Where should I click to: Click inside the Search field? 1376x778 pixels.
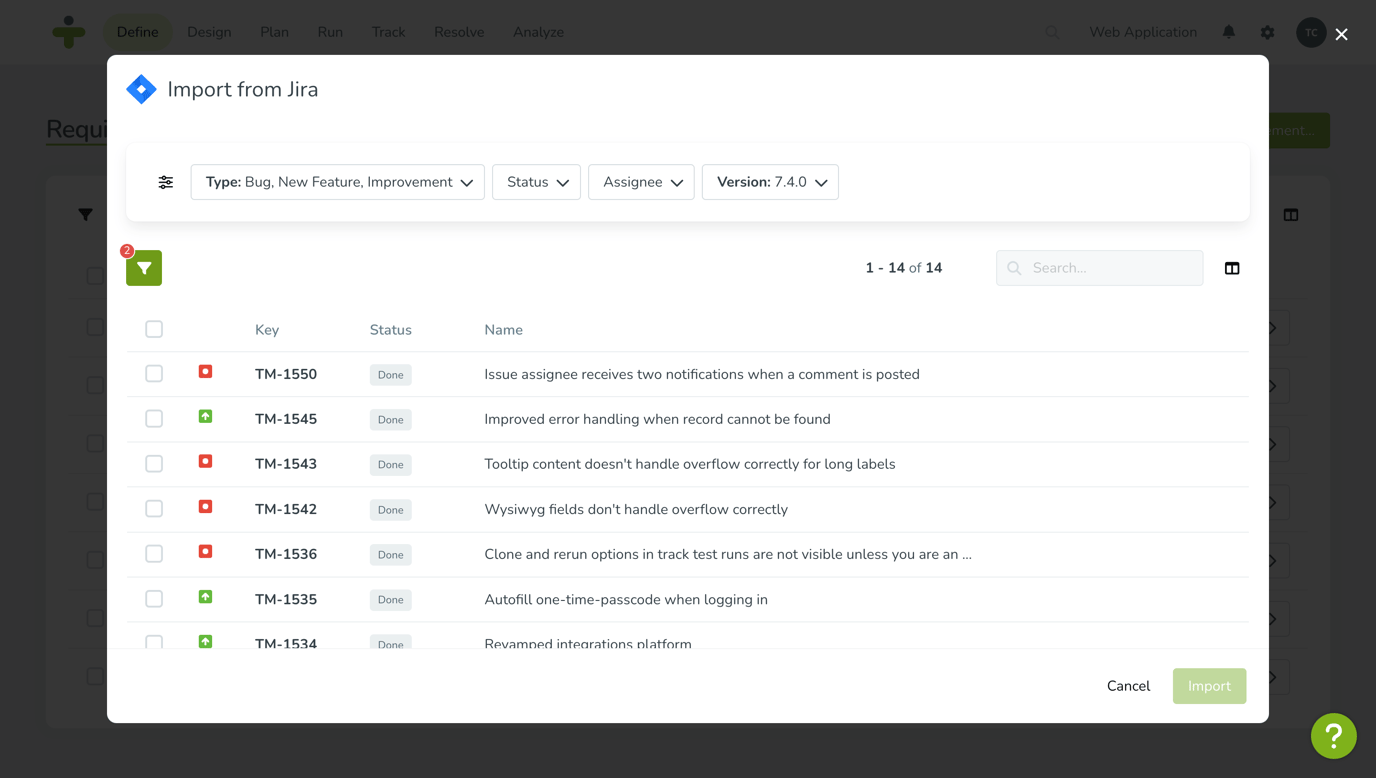(x=1100, y=268)
